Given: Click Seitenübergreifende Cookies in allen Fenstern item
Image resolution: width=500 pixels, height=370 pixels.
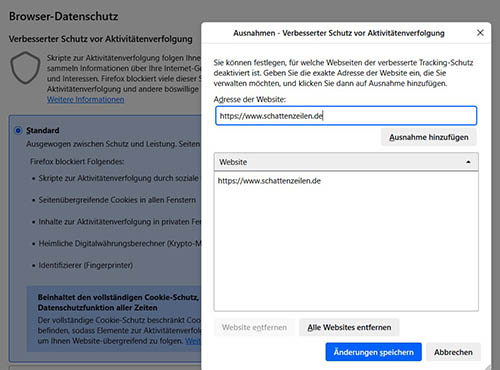Looking at the screenshot, I should pos(117,200).
